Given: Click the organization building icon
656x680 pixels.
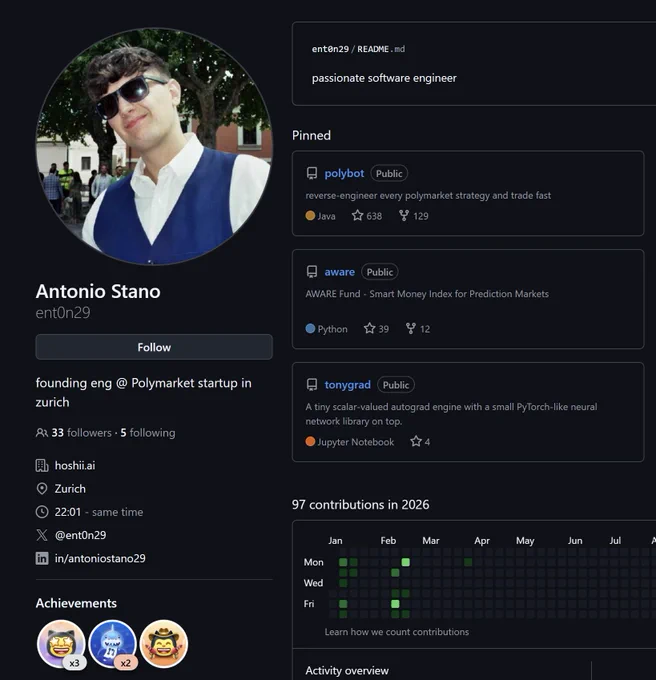Looking at the screenshot, I should [42, 465].
